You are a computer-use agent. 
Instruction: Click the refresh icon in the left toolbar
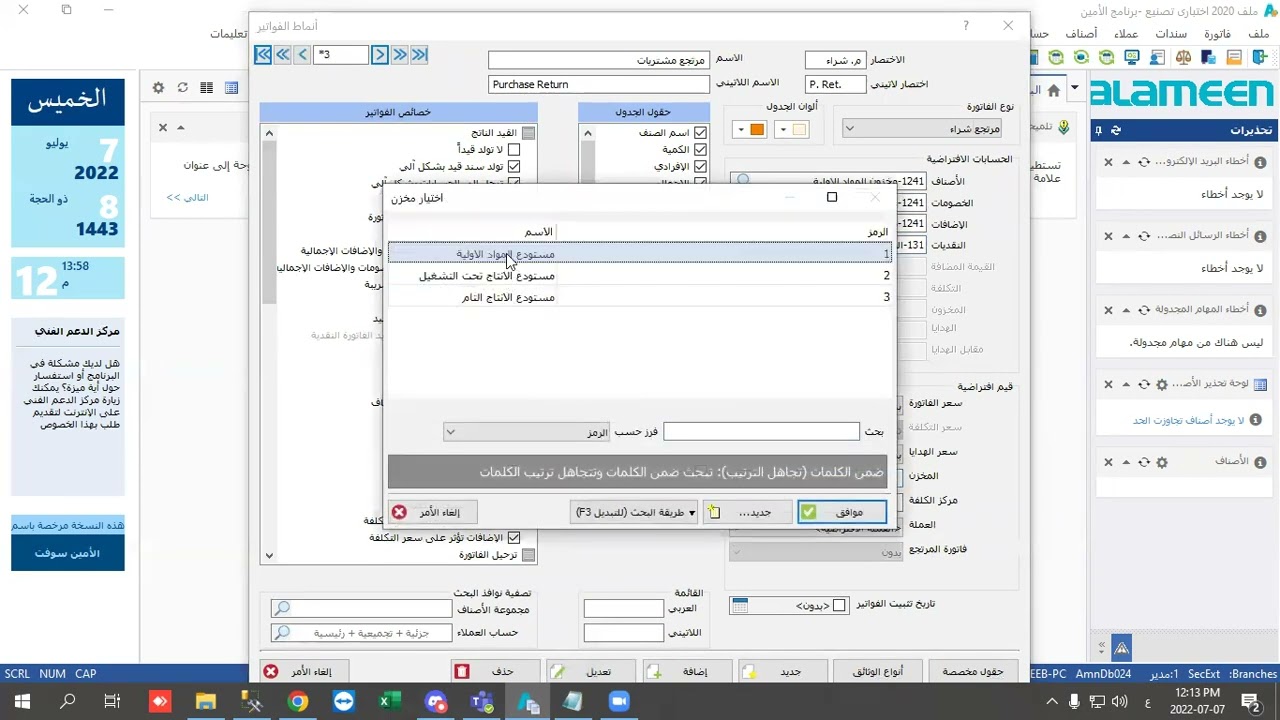tap(182, 88)
